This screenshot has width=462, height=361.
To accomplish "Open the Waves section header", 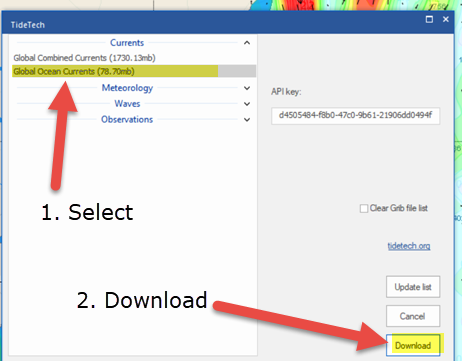I will [127, 104].
